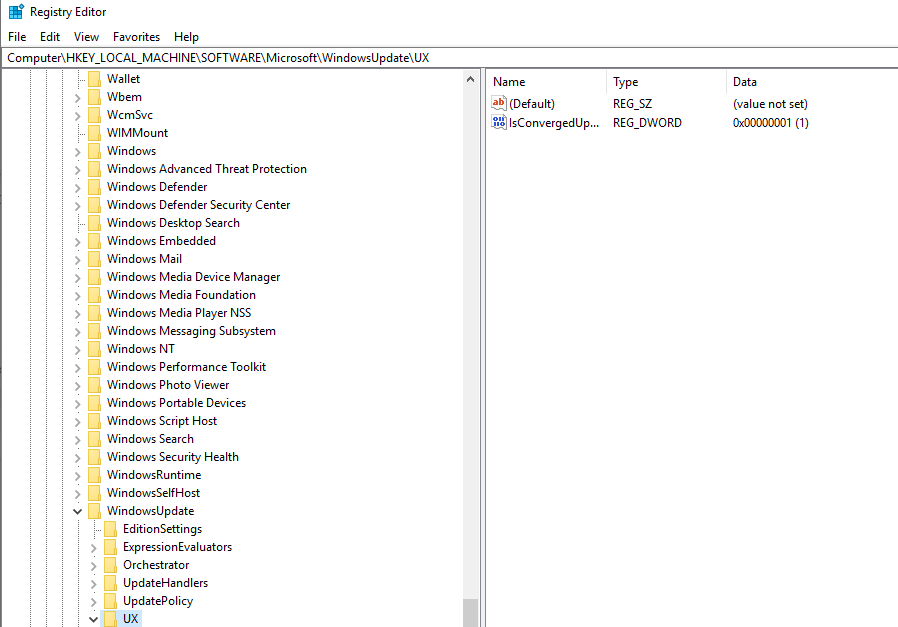The image size is (898, 627).
Task: Expand the WcmSvc key
Action: pos(77,116)
